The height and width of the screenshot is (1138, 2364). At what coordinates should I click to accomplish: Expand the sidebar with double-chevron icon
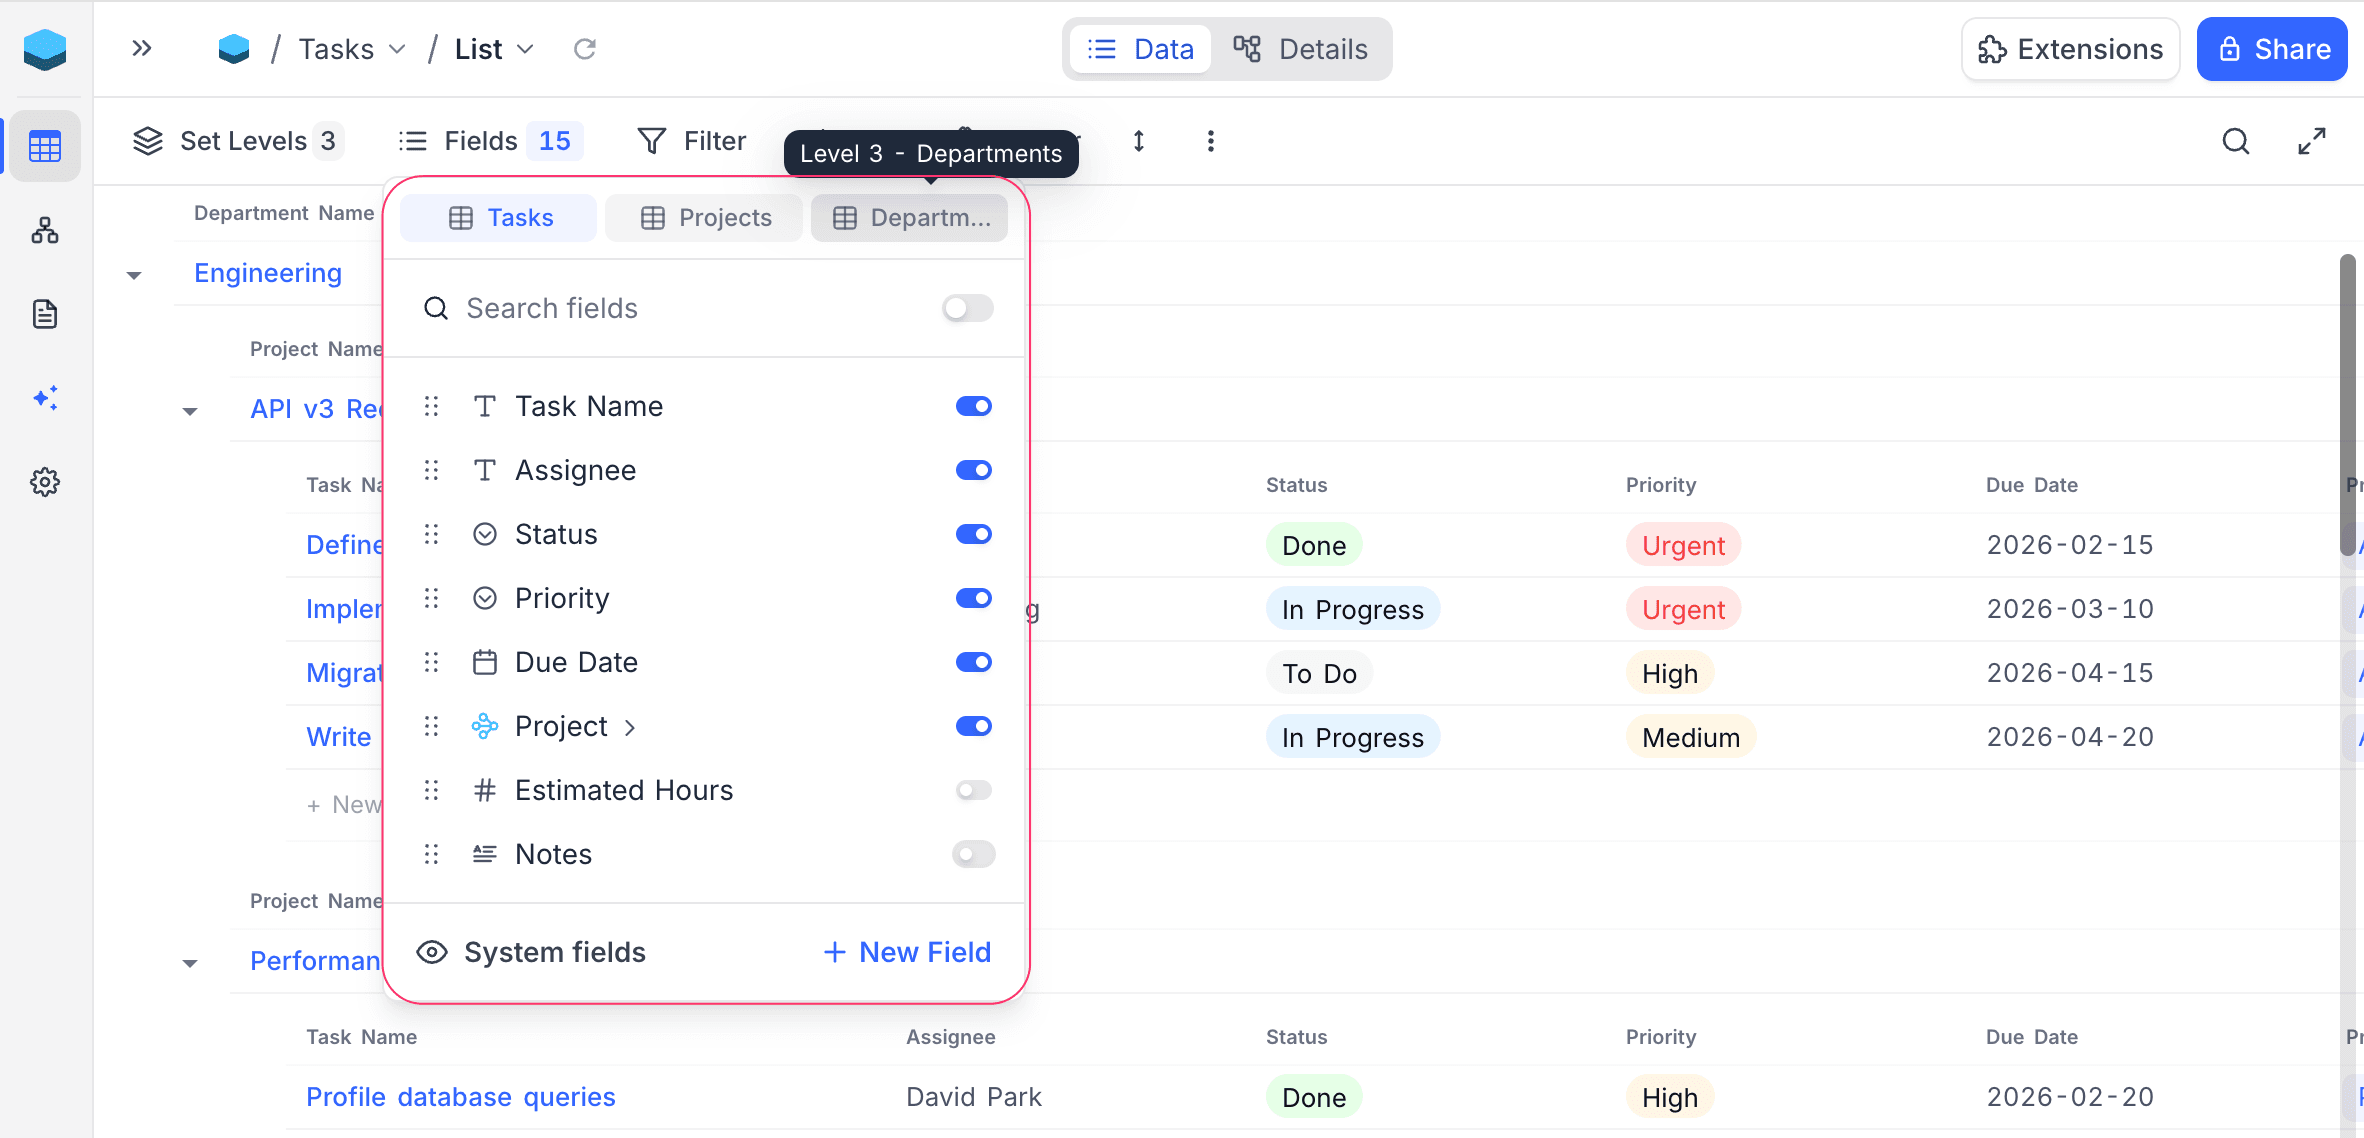click(142, 49)
